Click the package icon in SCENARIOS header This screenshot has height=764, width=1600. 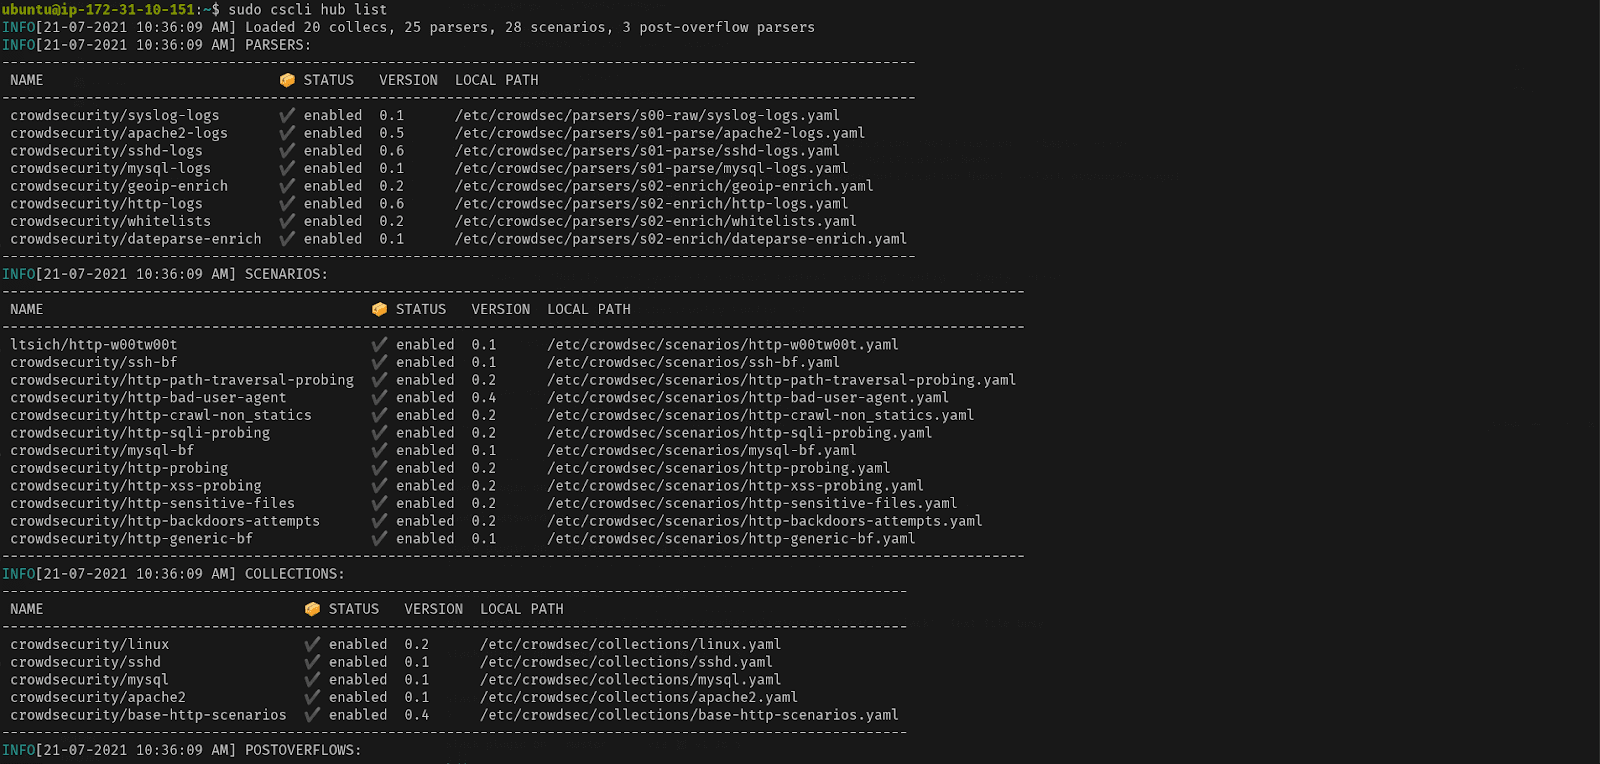379,310
